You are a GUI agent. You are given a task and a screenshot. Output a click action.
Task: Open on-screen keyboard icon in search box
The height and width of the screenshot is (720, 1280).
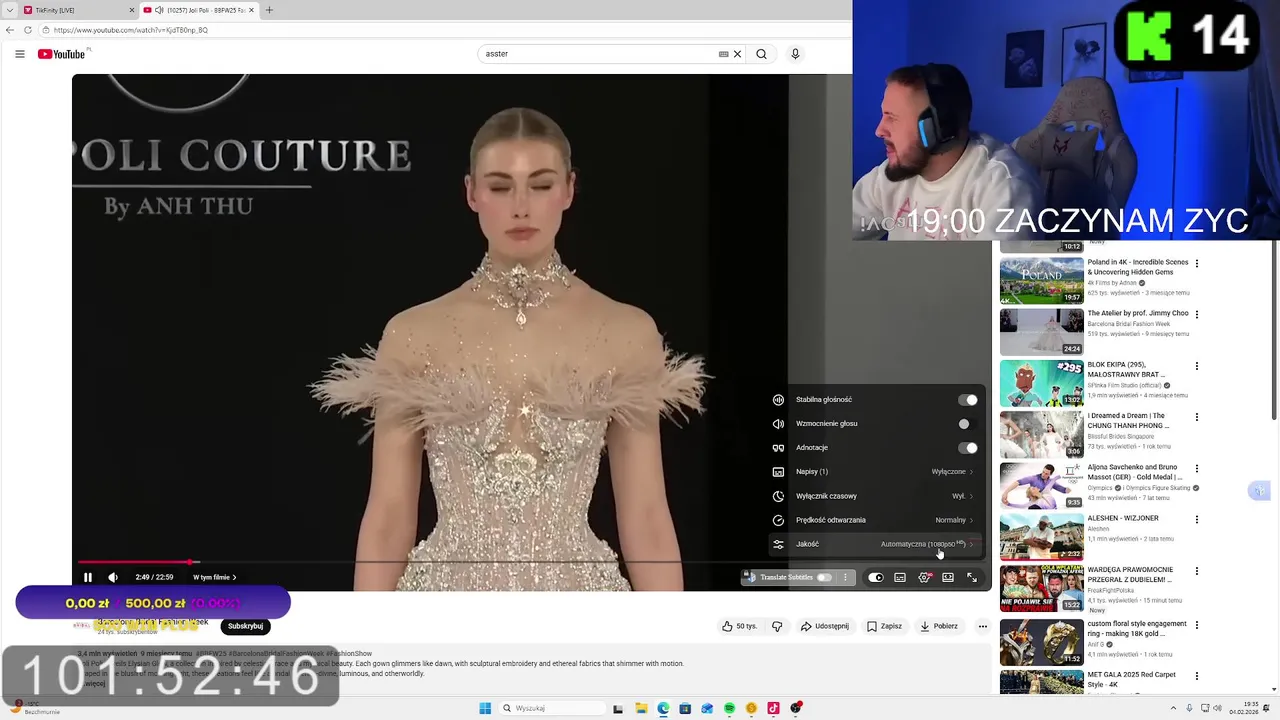coord(723,54)
